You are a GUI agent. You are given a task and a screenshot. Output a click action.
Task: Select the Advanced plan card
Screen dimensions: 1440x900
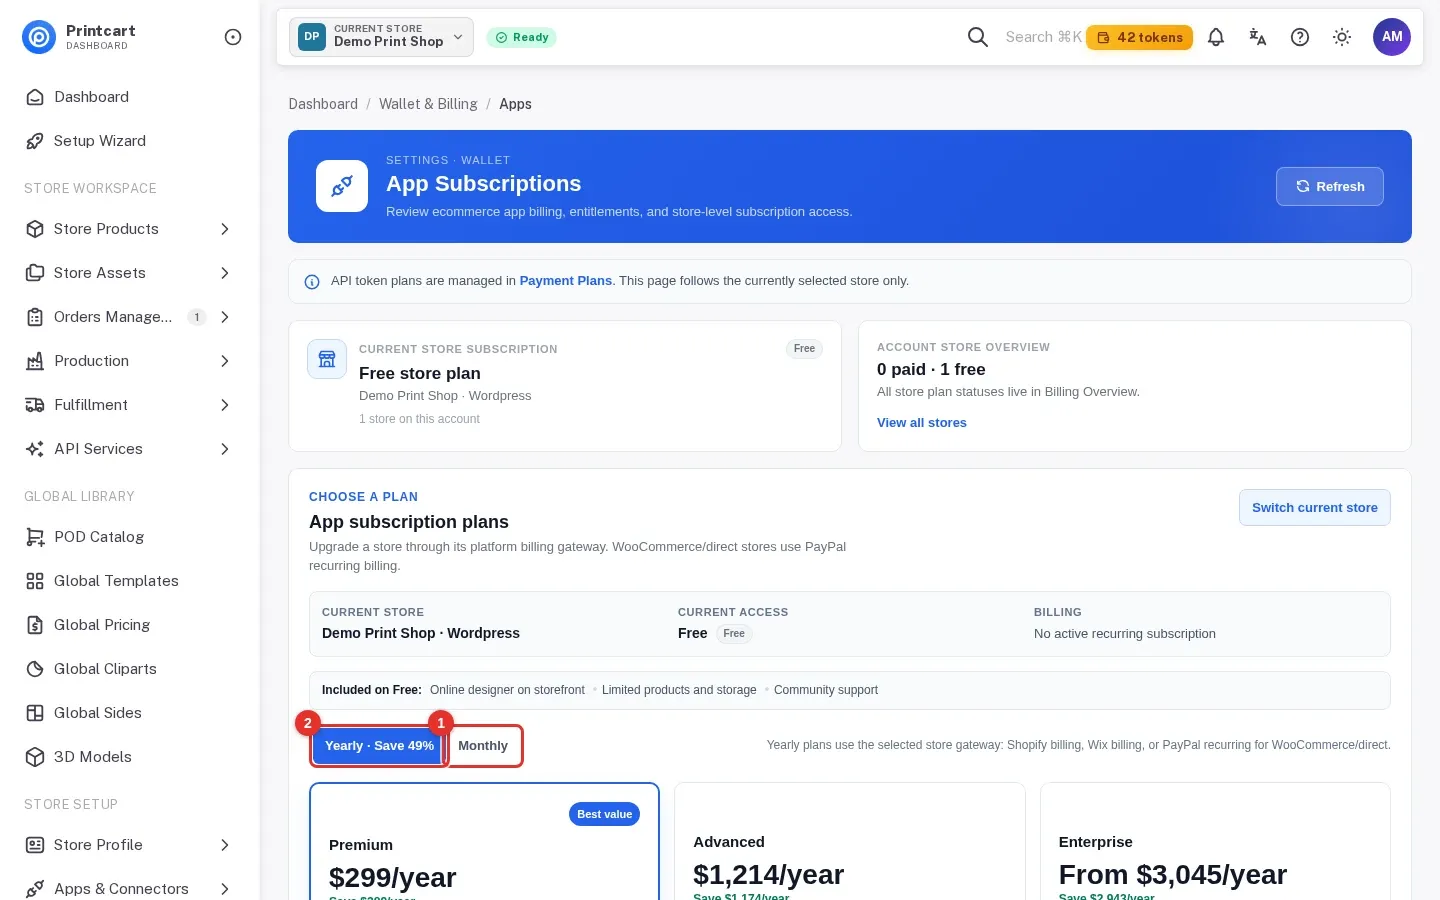tap(850, 842)
